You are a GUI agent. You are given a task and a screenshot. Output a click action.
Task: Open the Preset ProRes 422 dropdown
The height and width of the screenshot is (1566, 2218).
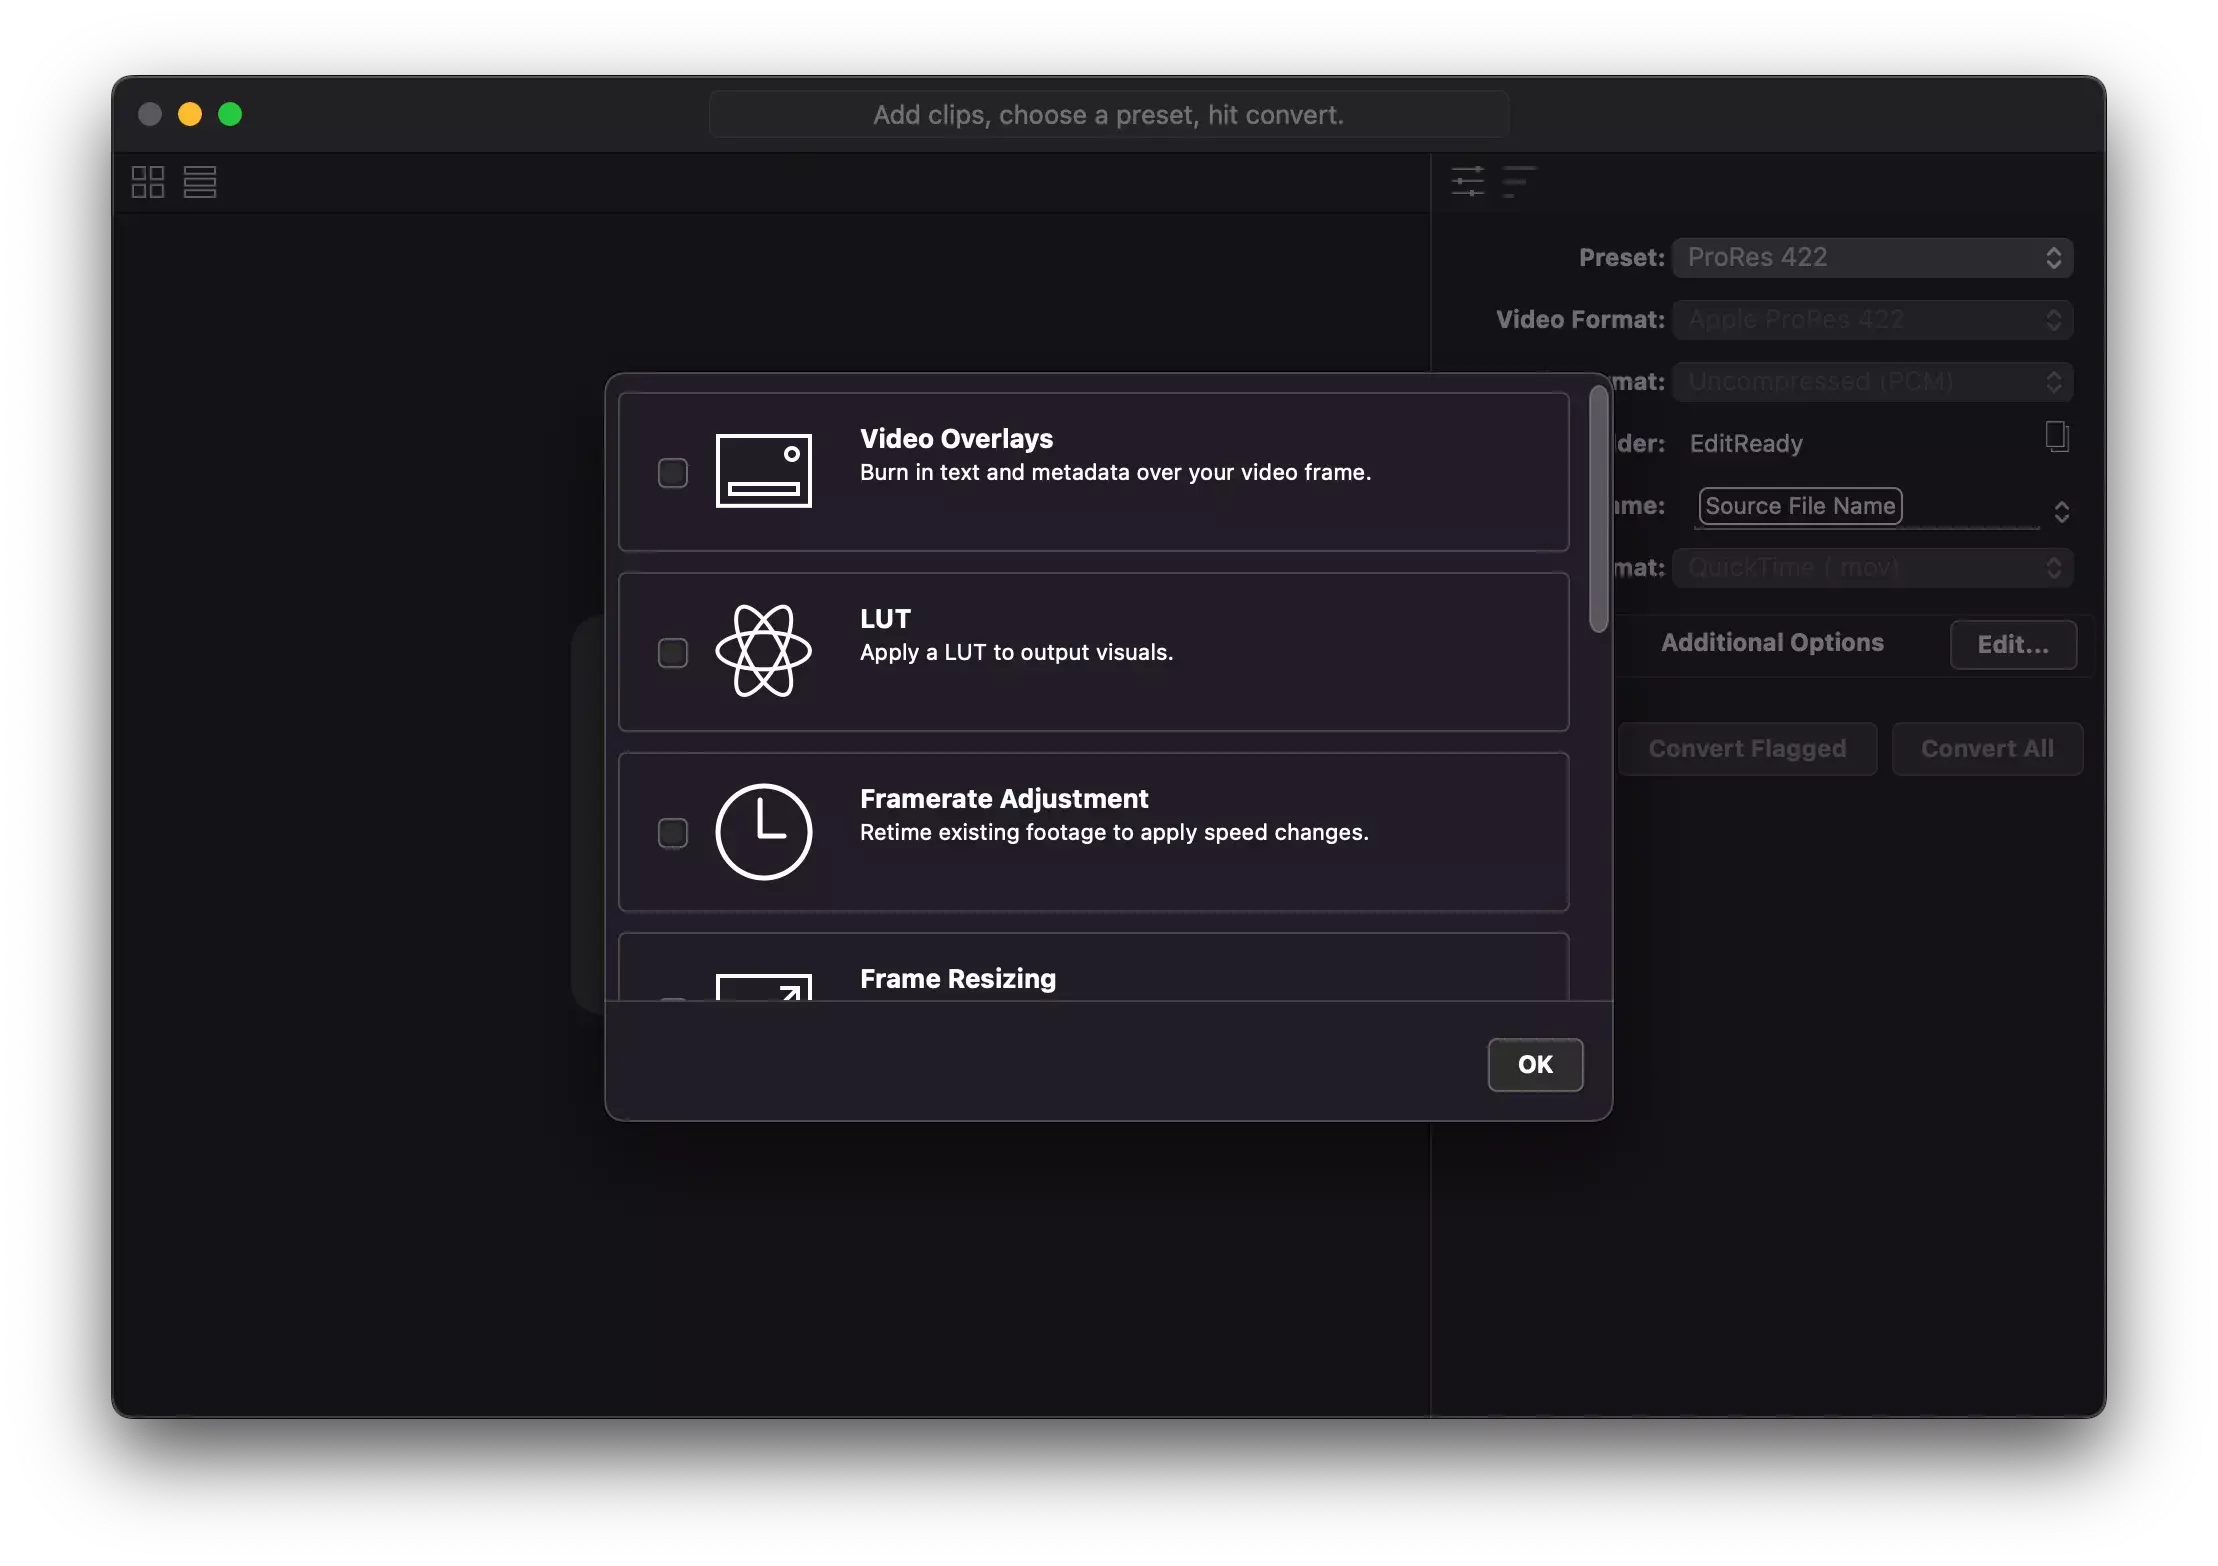[x=1872, y=258]
